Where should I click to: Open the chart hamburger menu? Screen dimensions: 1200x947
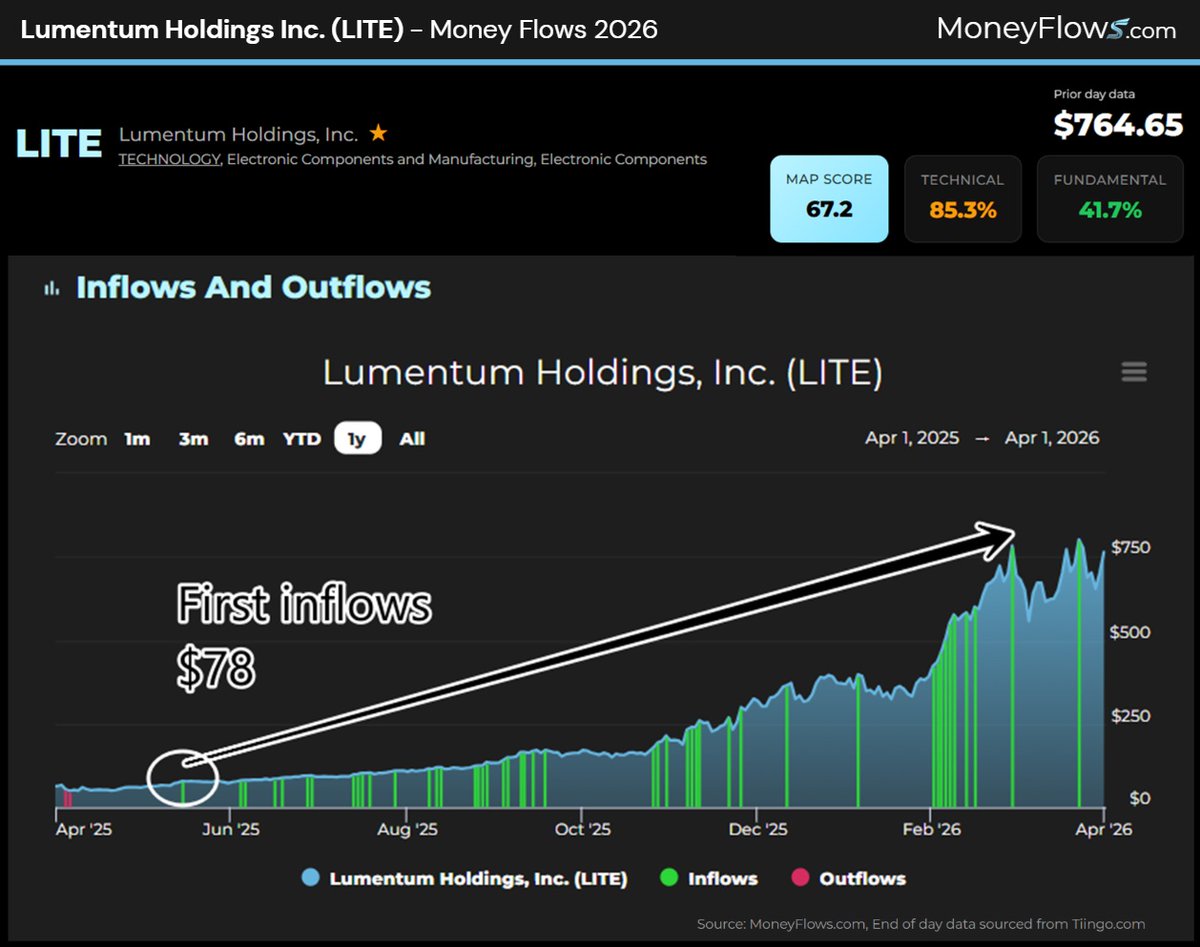click(1134, 372)
